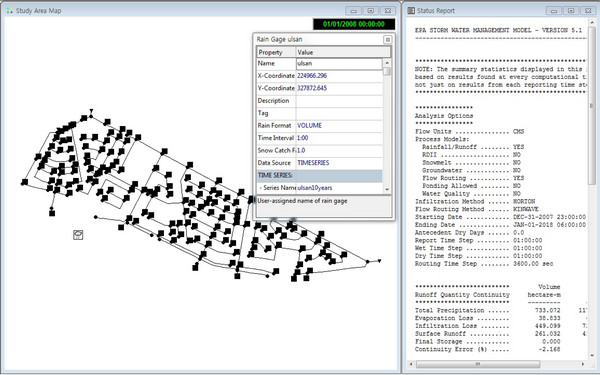Open the Series Name ulsan10years dropdown
The image size is (600, 375).
[x=339, y=188]
